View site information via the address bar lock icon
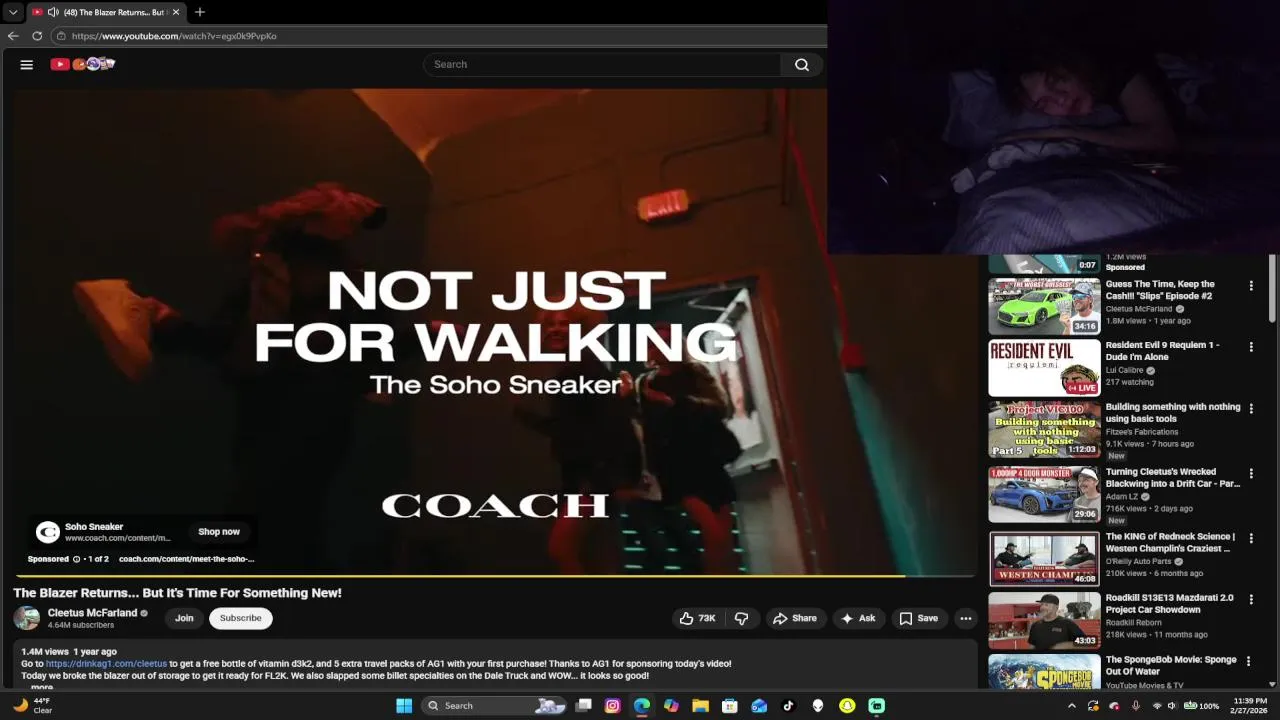Image resolution: width=1280 pixels, height=720 pixels. tap(61, 36)
